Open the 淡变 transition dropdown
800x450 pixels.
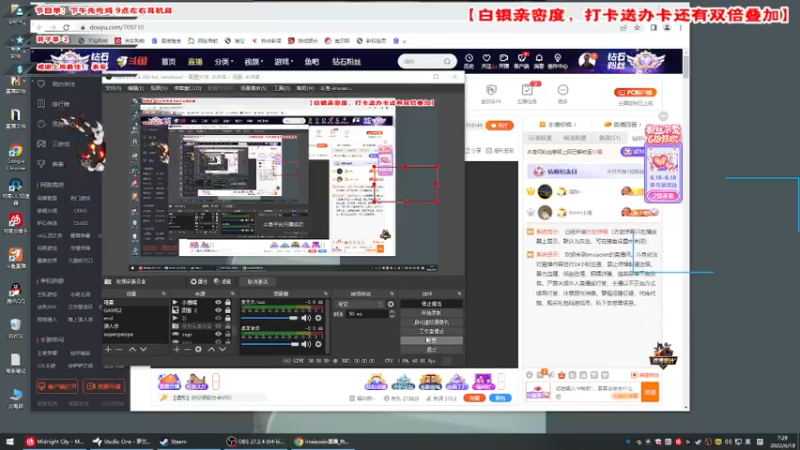pos(359,304)
